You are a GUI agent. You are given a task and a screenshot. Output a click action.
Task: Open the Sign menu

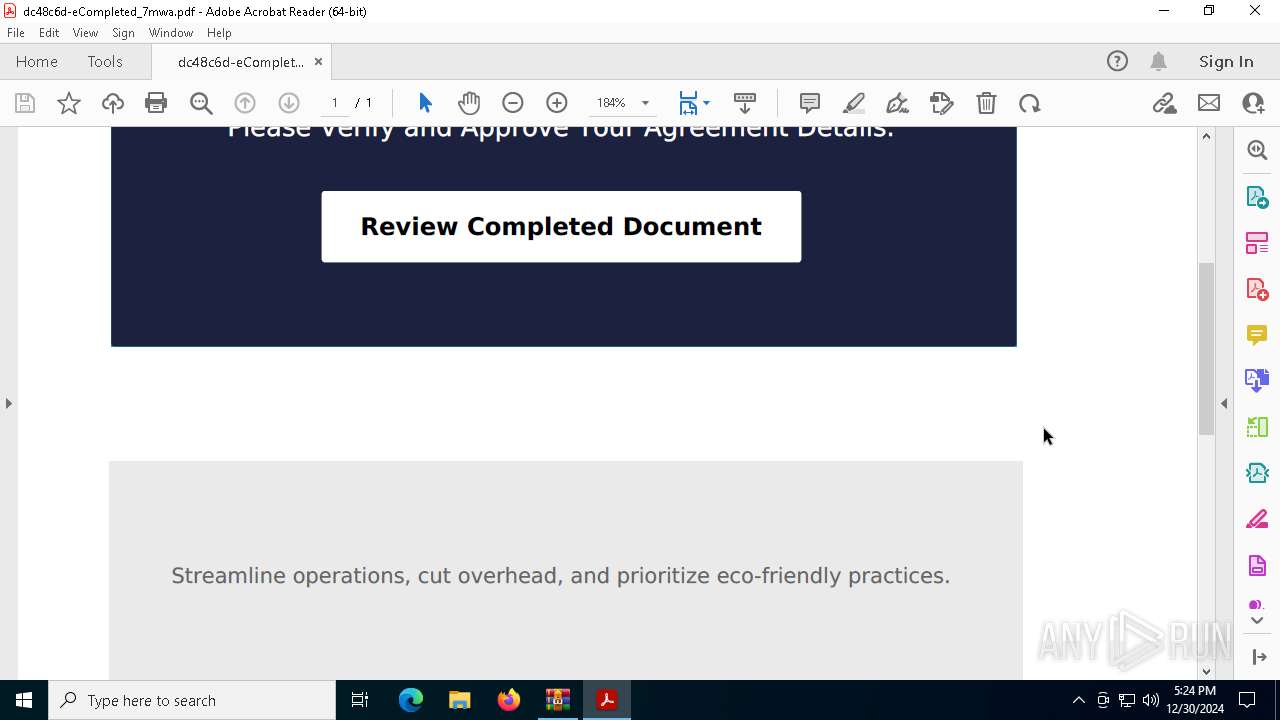tap(123, 33)
